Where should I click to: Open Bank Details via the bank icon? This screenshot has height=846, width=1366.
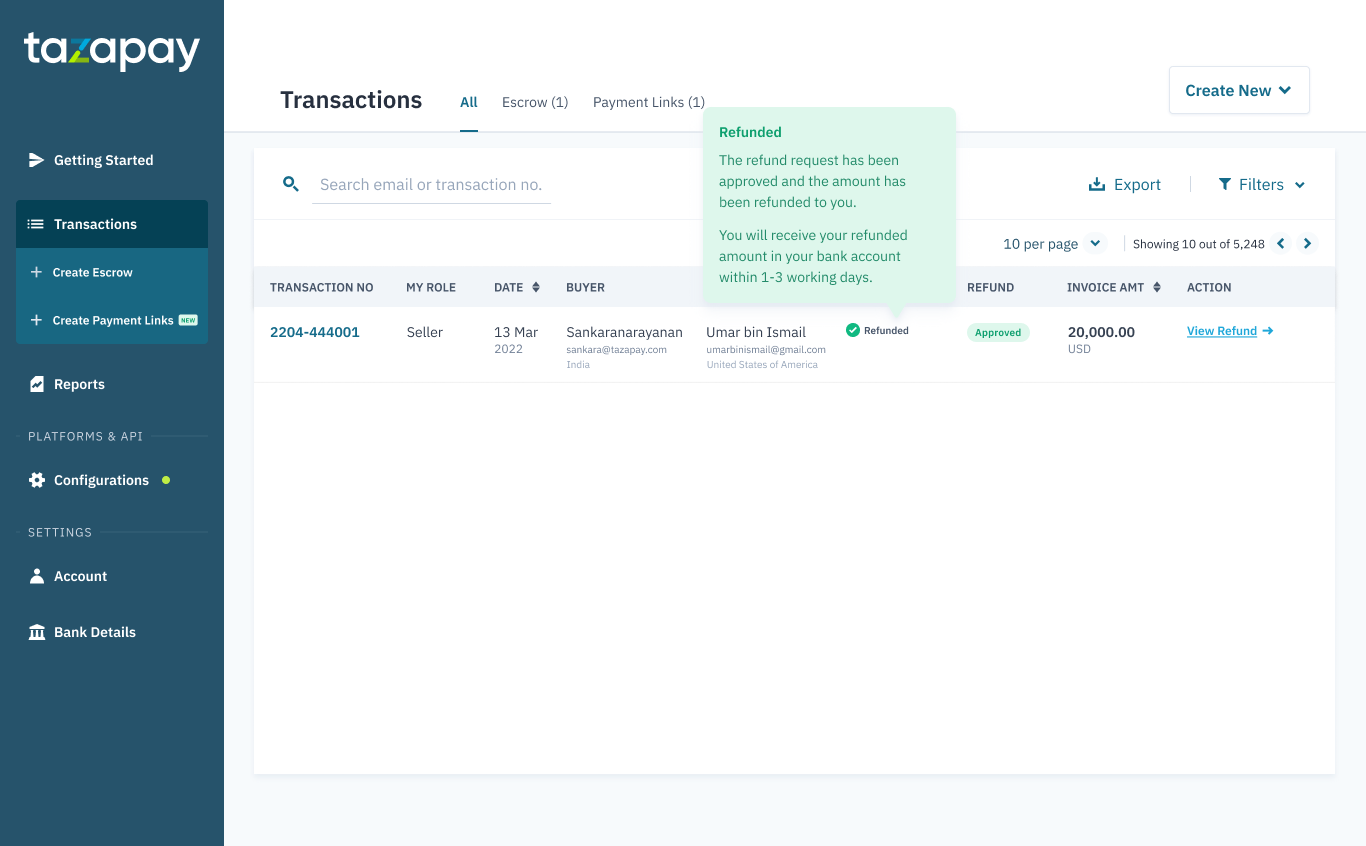coord(36,632)
